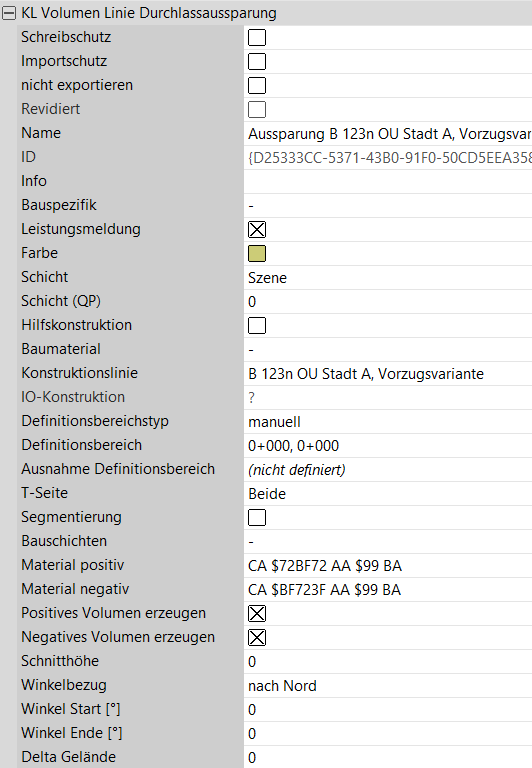532x768 pixels.
Task: Uncheck Negatives Volumen erzeugen
Action: coord(257,638)
